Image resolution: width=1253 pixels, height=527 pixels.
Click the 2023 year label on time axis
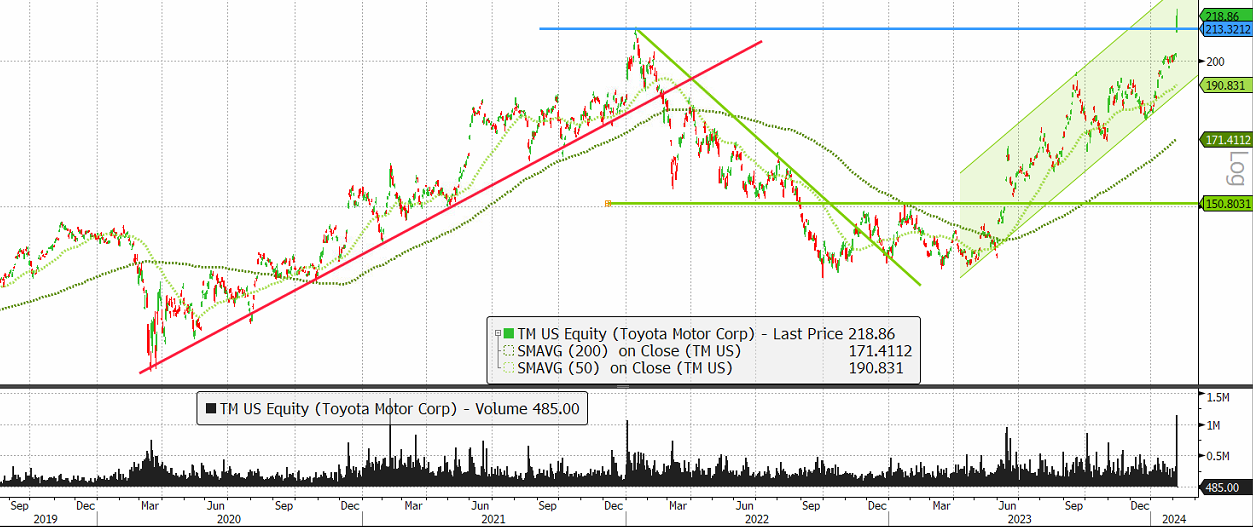pos(1020,519)
